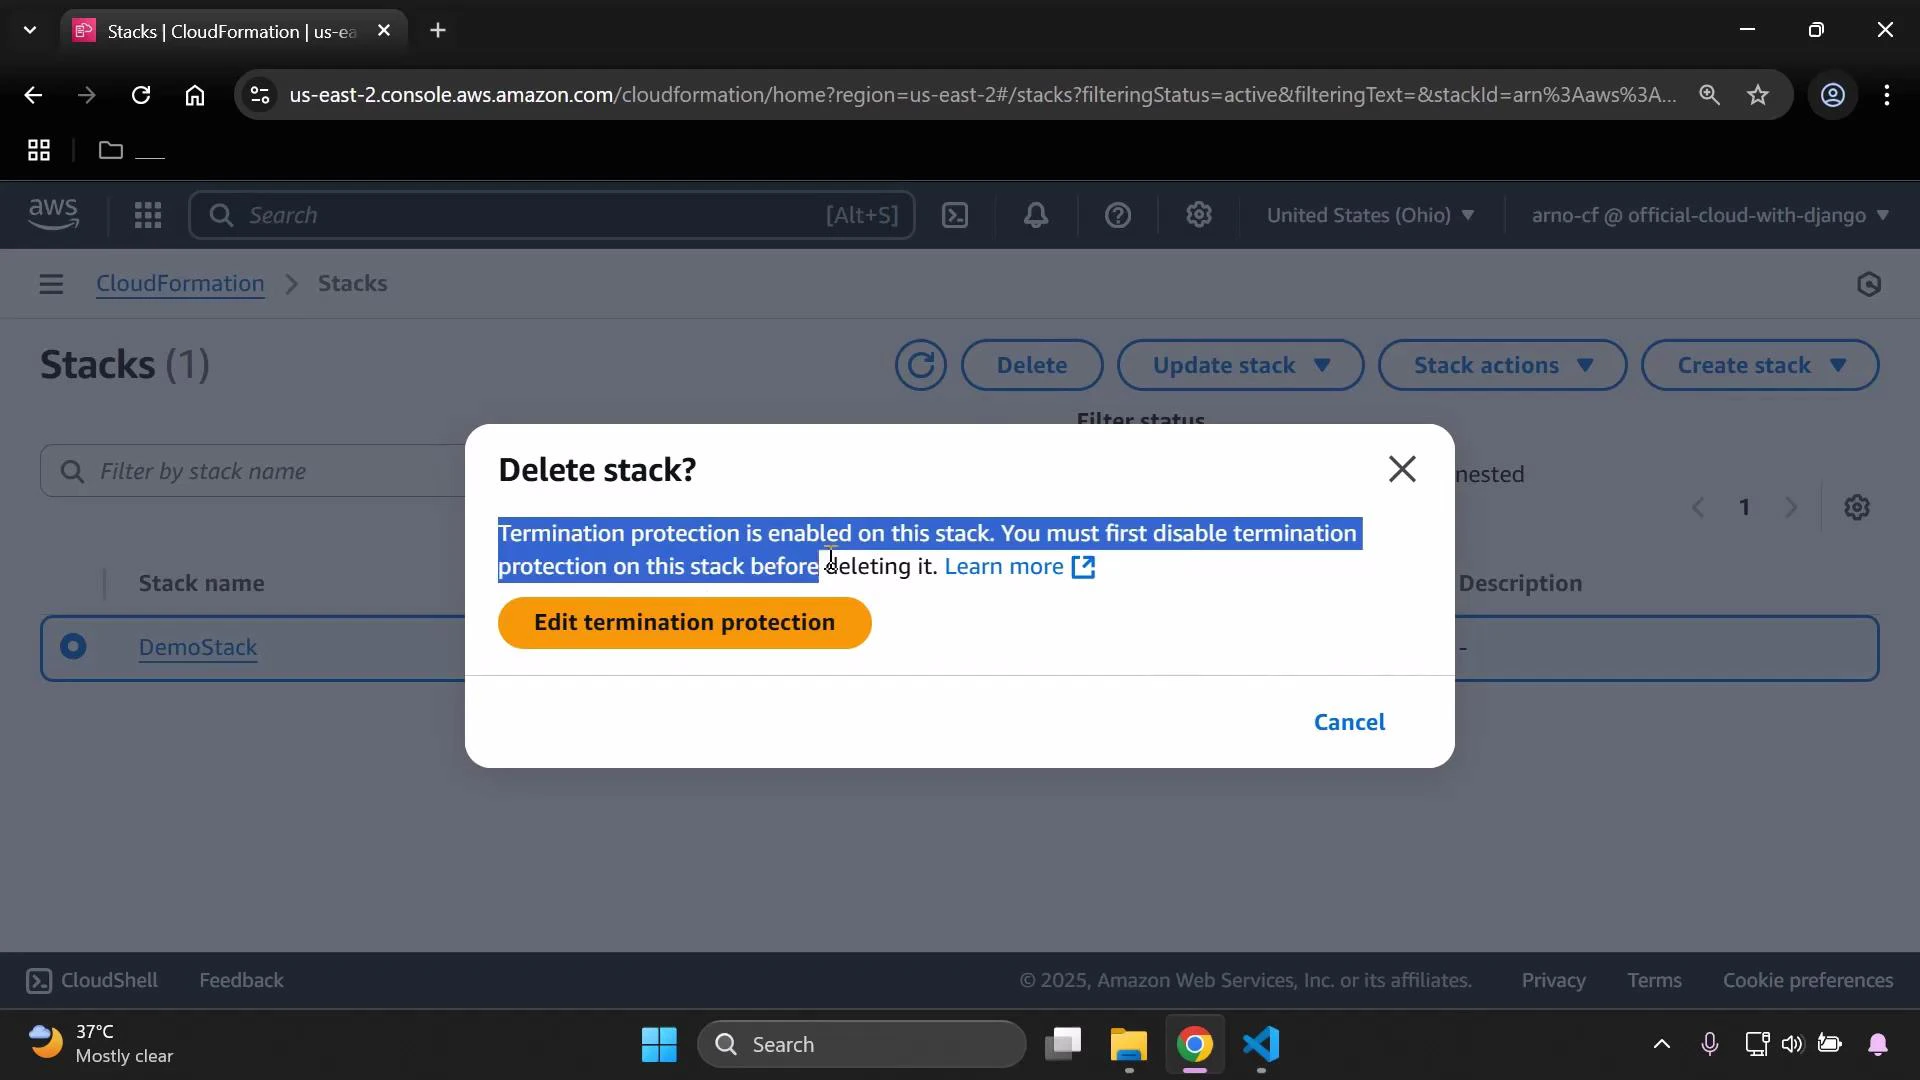This screenshot has width=1920, height=1080.
Task: Click Edit termination protection
Action: [684, 622]
